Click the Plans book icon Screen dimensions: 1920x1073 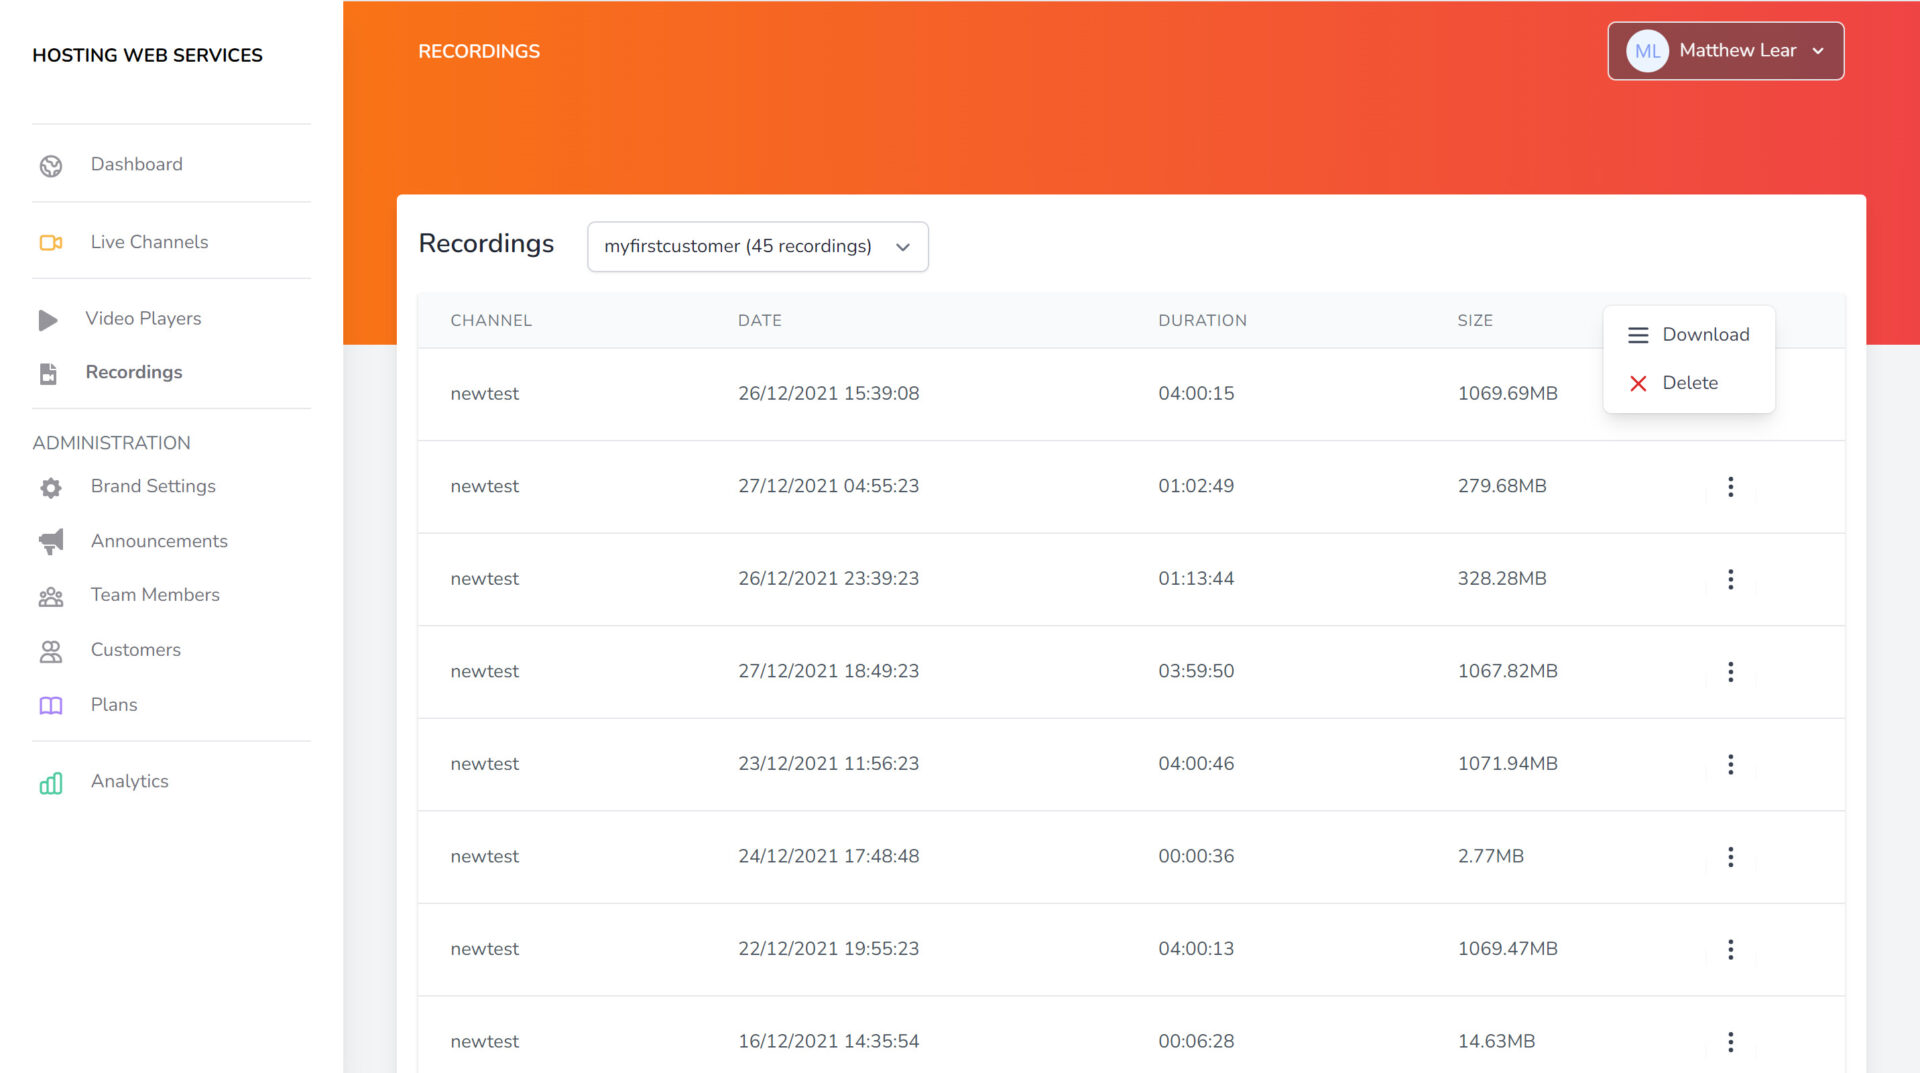click(x=51, y=706)
